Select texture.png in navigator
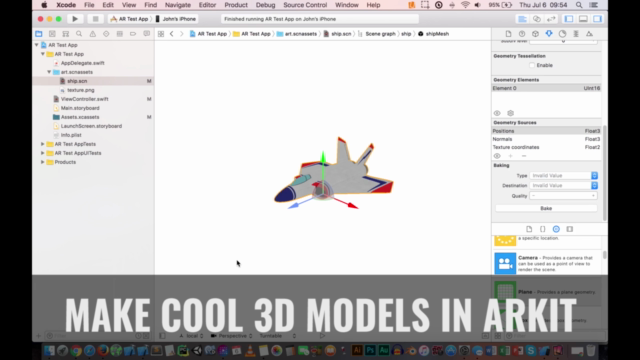Viewport: 640px width, 360px height. tap(80, 90)
